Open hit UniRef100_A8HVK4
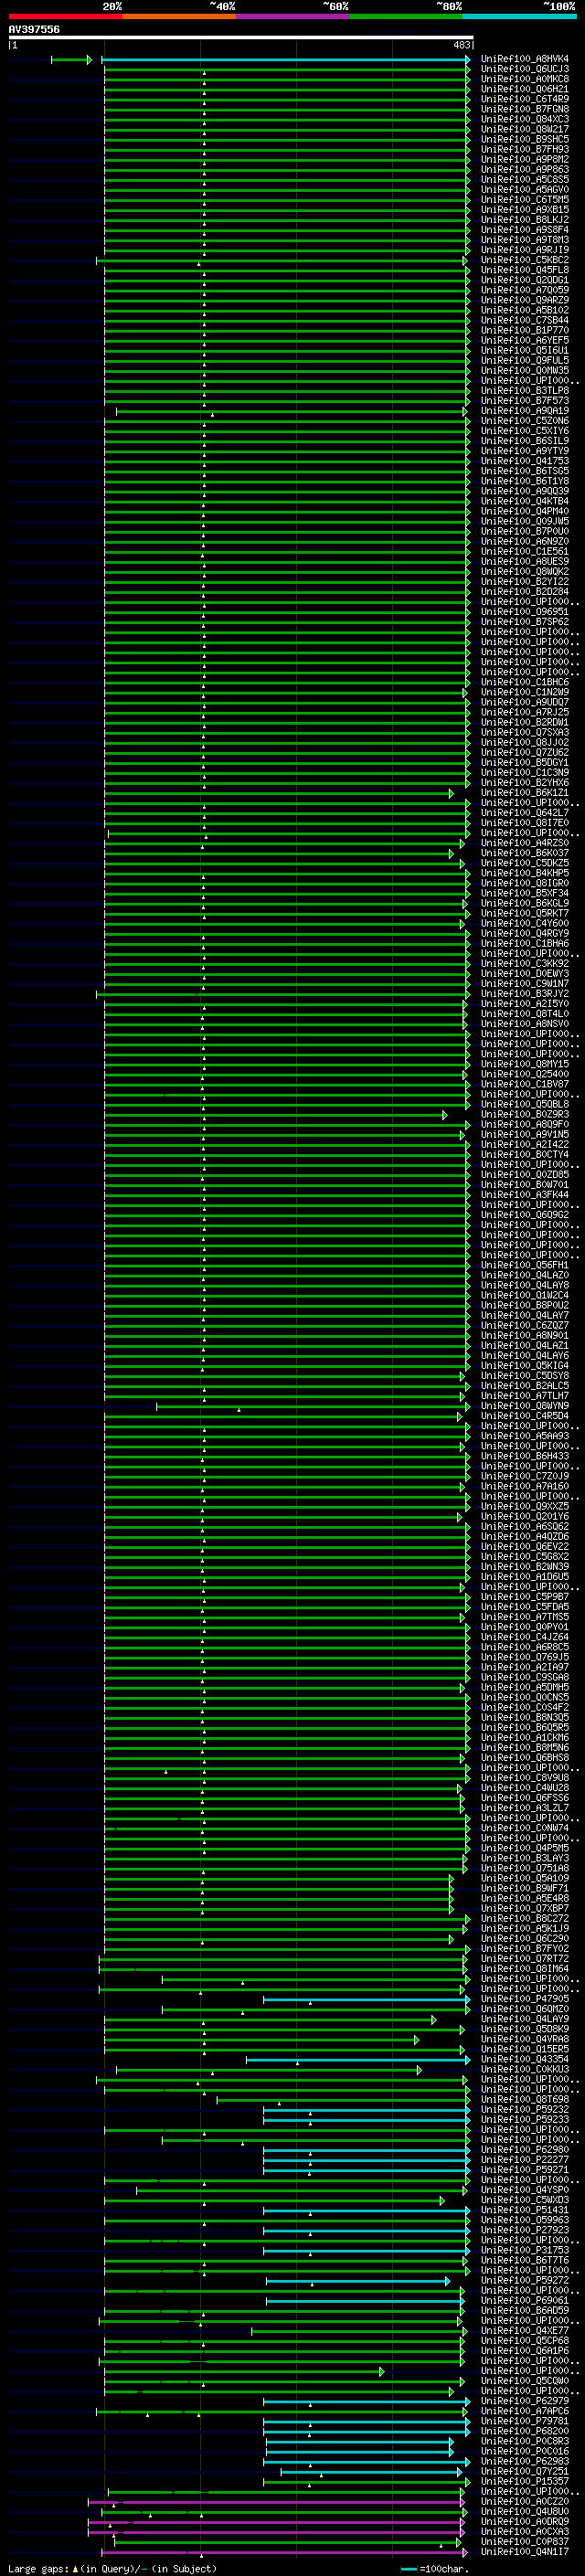Image resolution: width=585 pixels, height=2576 pixels. [524, 59]
